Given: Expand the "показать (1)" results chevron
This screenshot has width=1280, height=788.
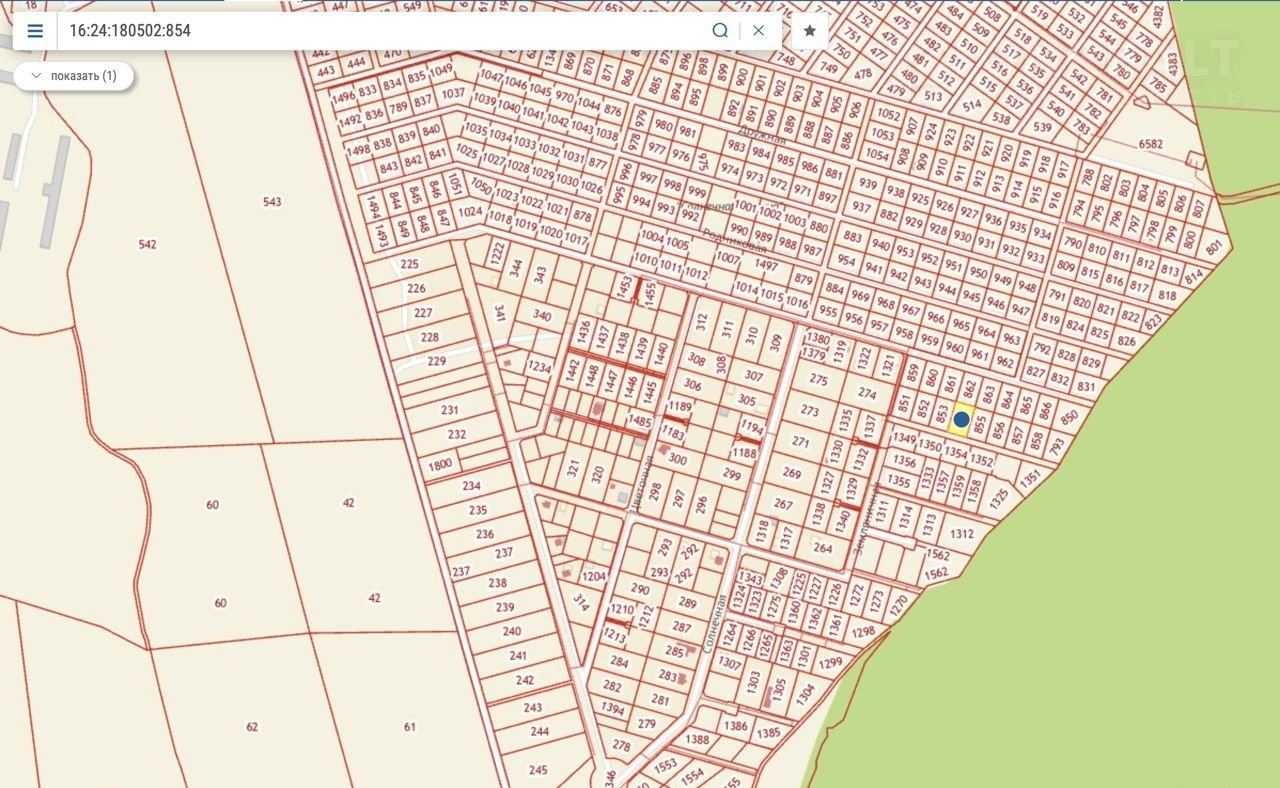Looking at the screenshot, I should [x=37, y=76].
